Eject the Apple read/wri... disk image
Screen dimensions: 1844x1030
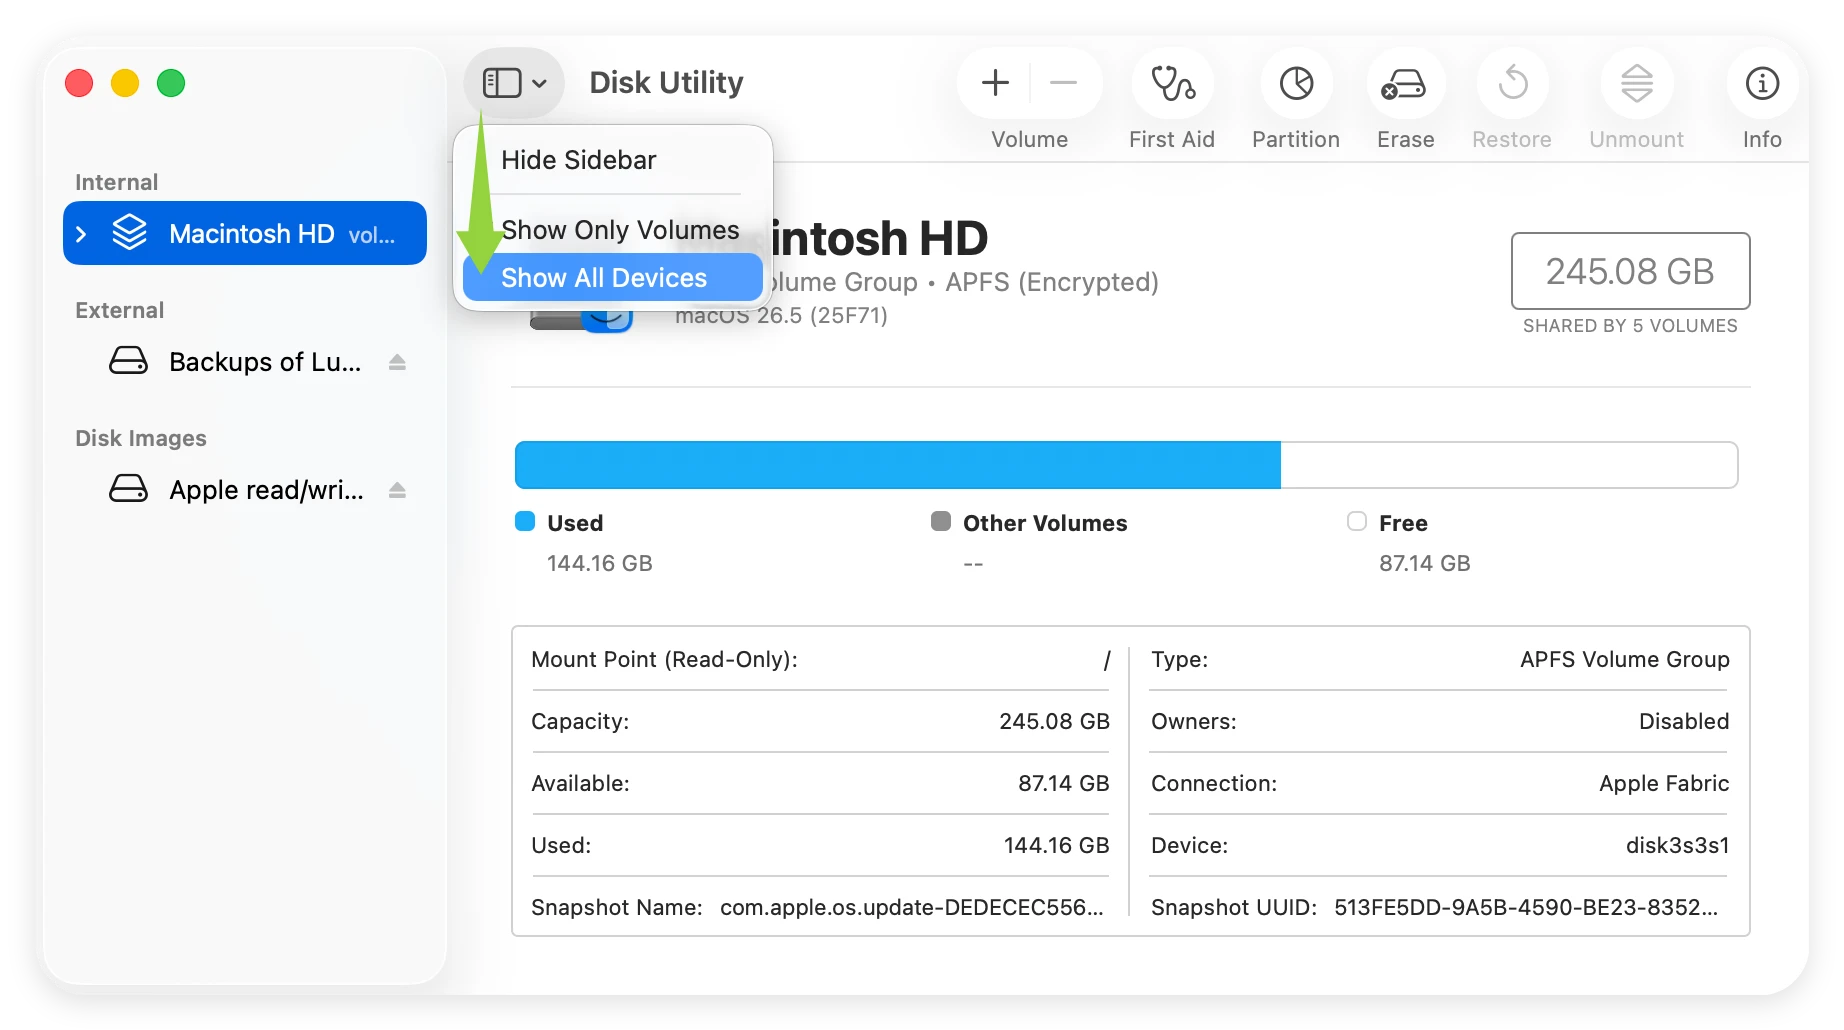pyautogui.click(x=397, y=490)
